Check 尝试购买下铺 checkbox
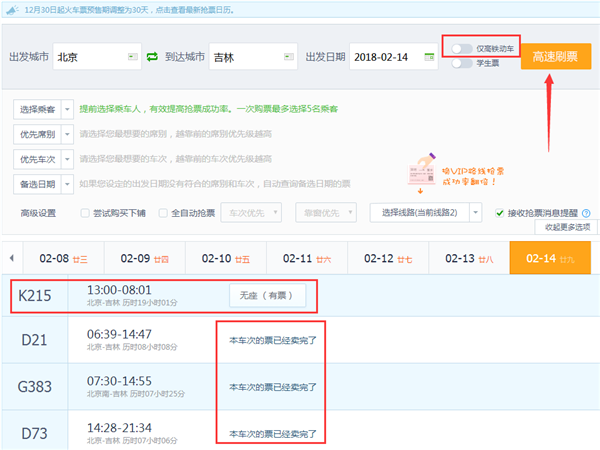 coord(85,213)
